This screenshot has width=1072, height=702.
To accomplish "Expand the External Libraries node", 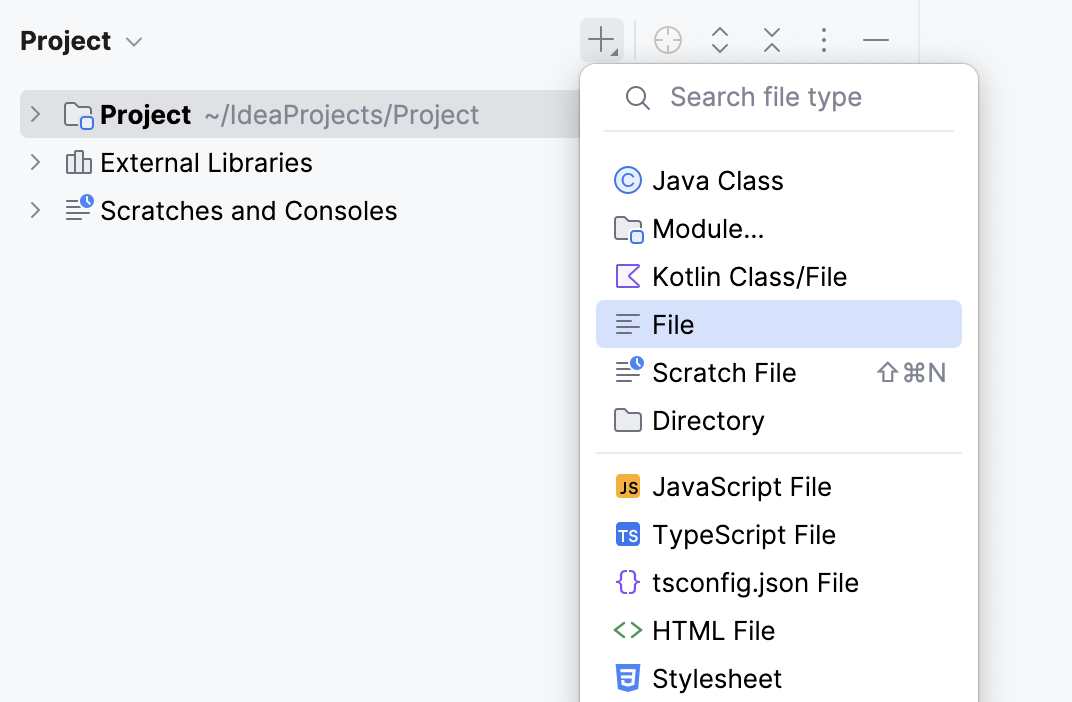I will point(35,162).
